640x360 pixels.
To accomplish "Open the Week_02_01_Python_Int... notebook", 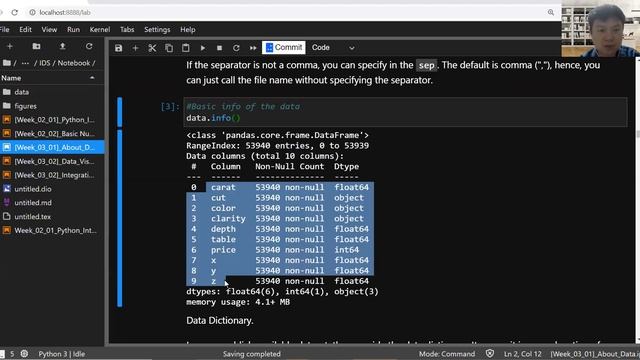I will [x=52, y=230].
